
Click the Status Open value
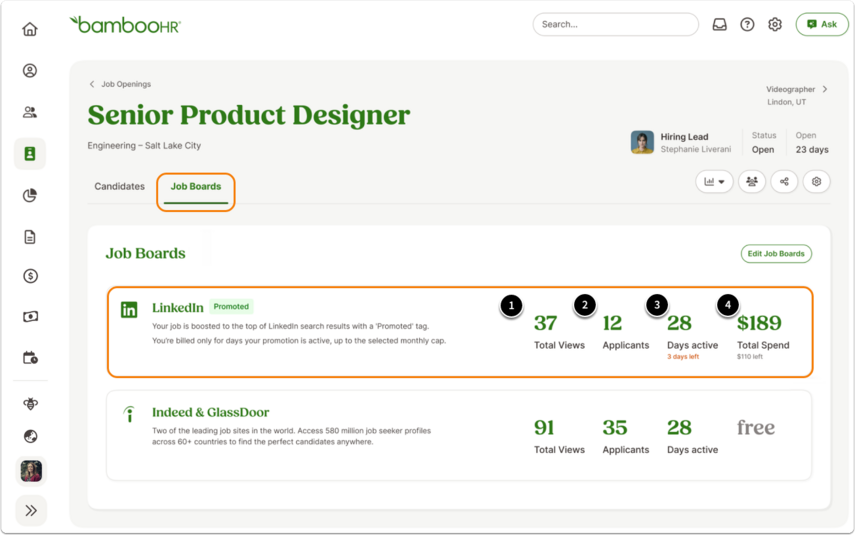tap(763, 149)
